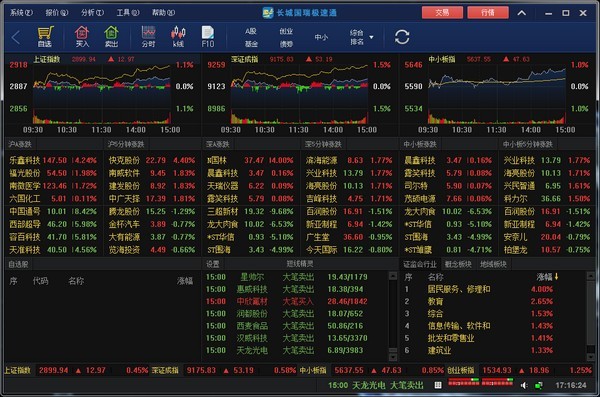The width and height of the screenshot is (600, 397).
Task: Click the 创业板指 status bar entry
Action: click(x=519, y=371)
